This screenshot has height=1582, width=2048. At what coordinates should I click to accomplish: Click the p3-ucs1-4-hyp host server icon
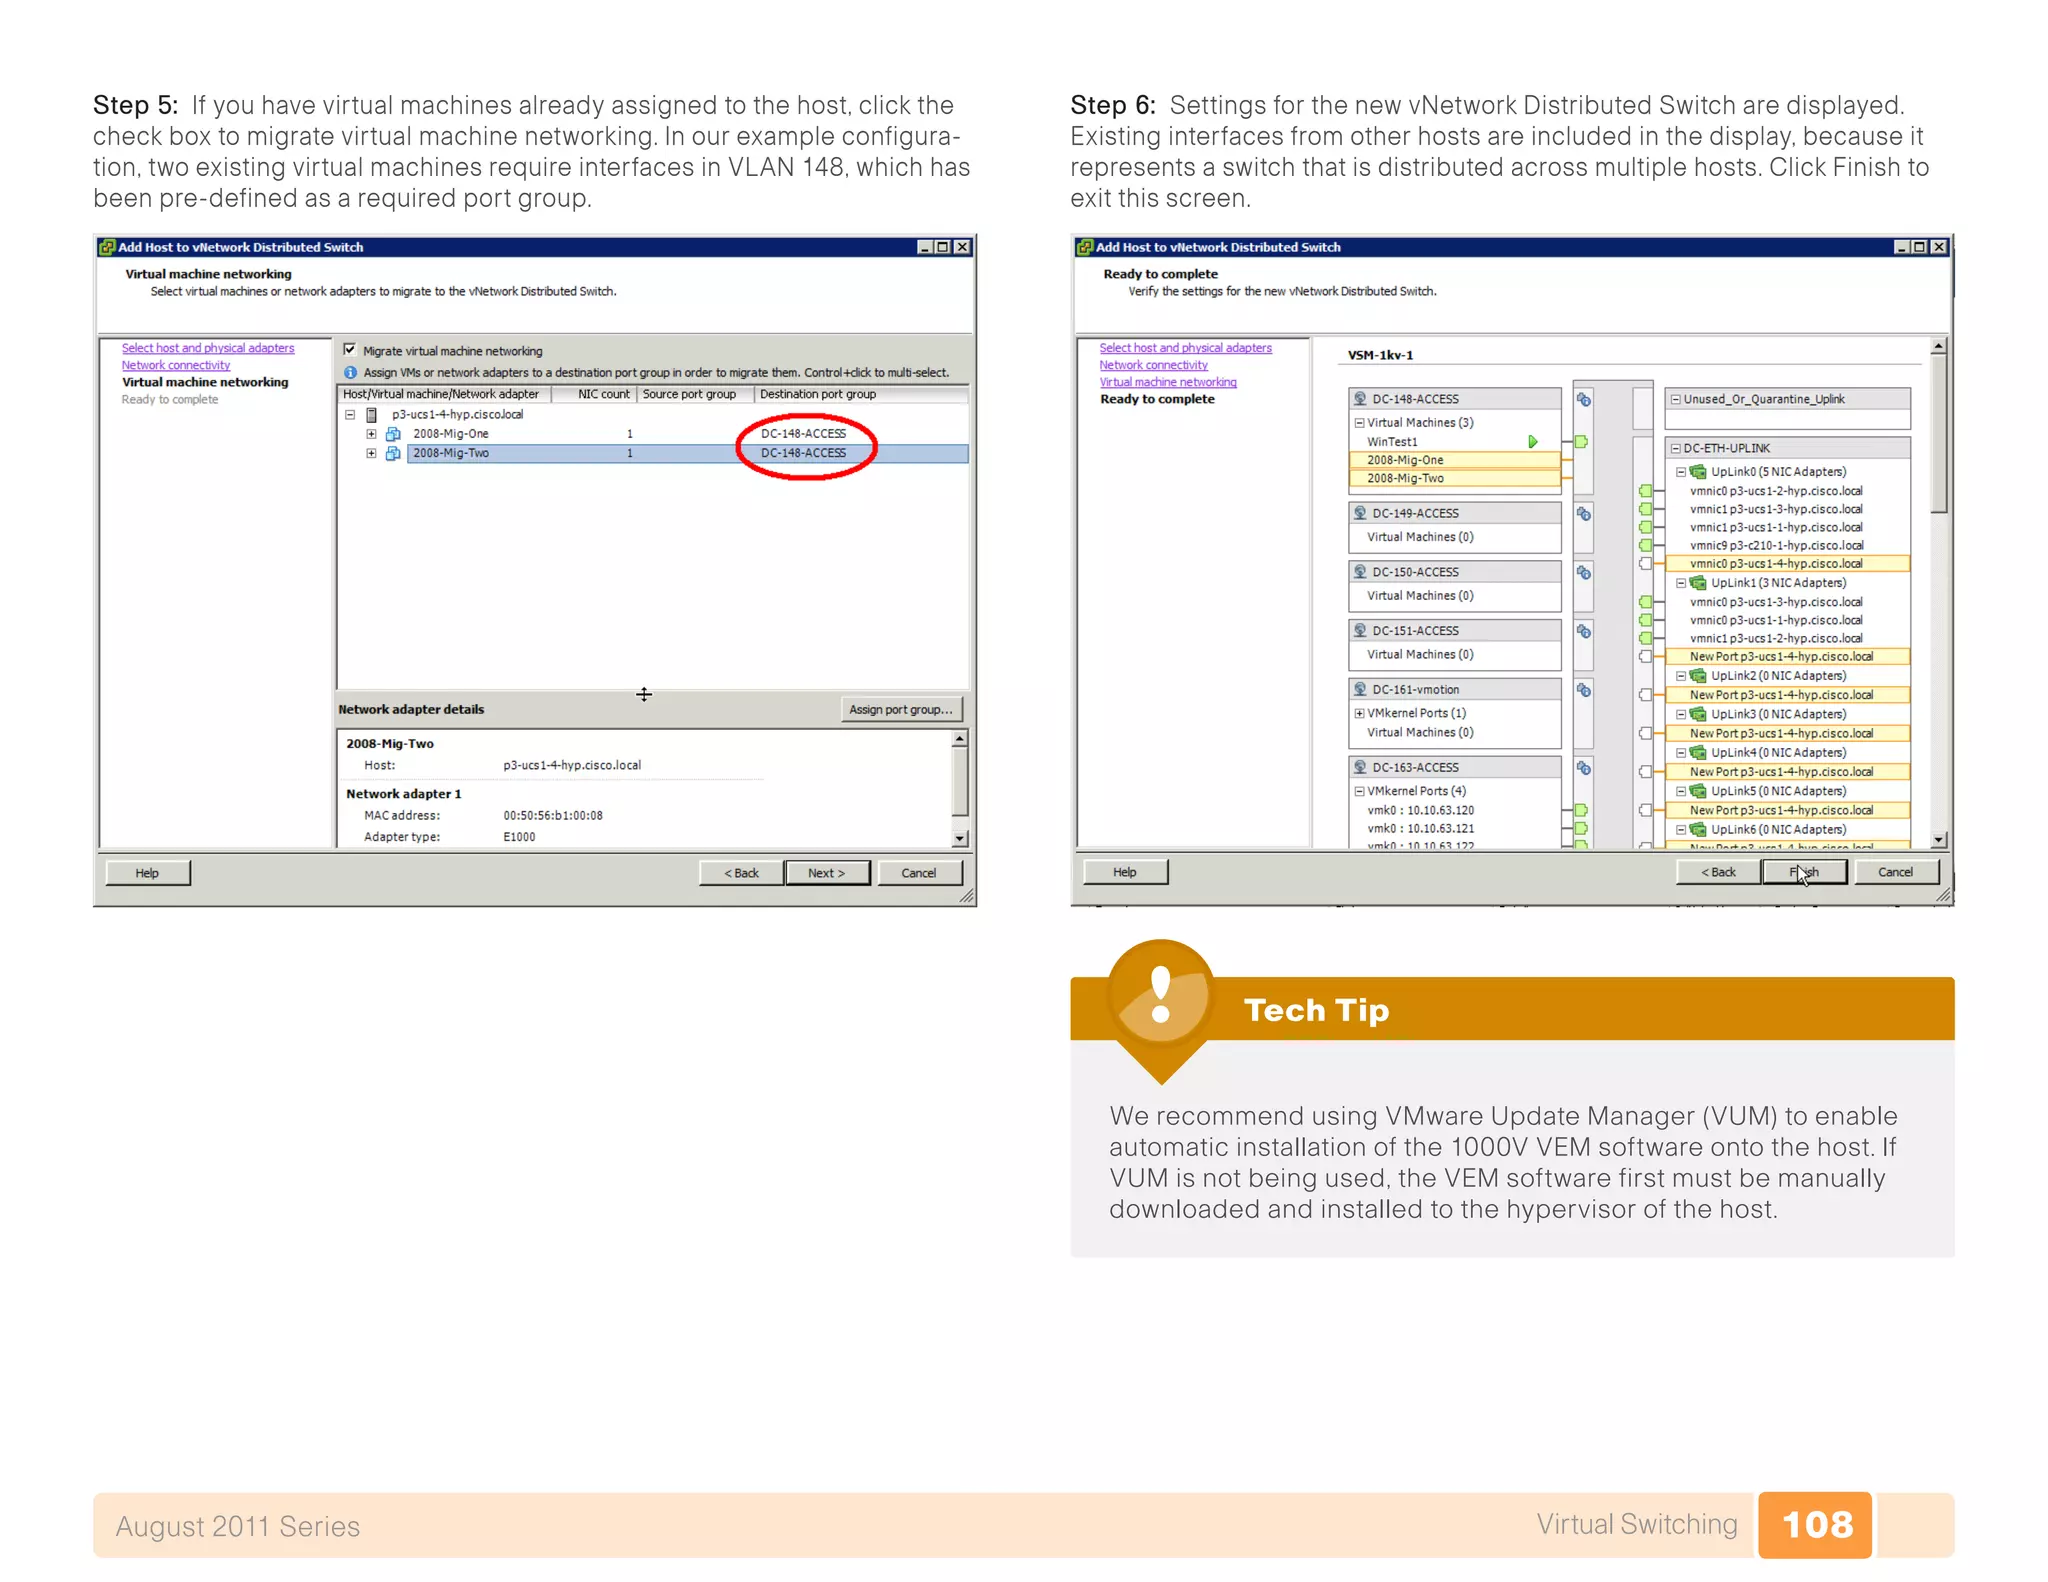[x=372, y=415]
